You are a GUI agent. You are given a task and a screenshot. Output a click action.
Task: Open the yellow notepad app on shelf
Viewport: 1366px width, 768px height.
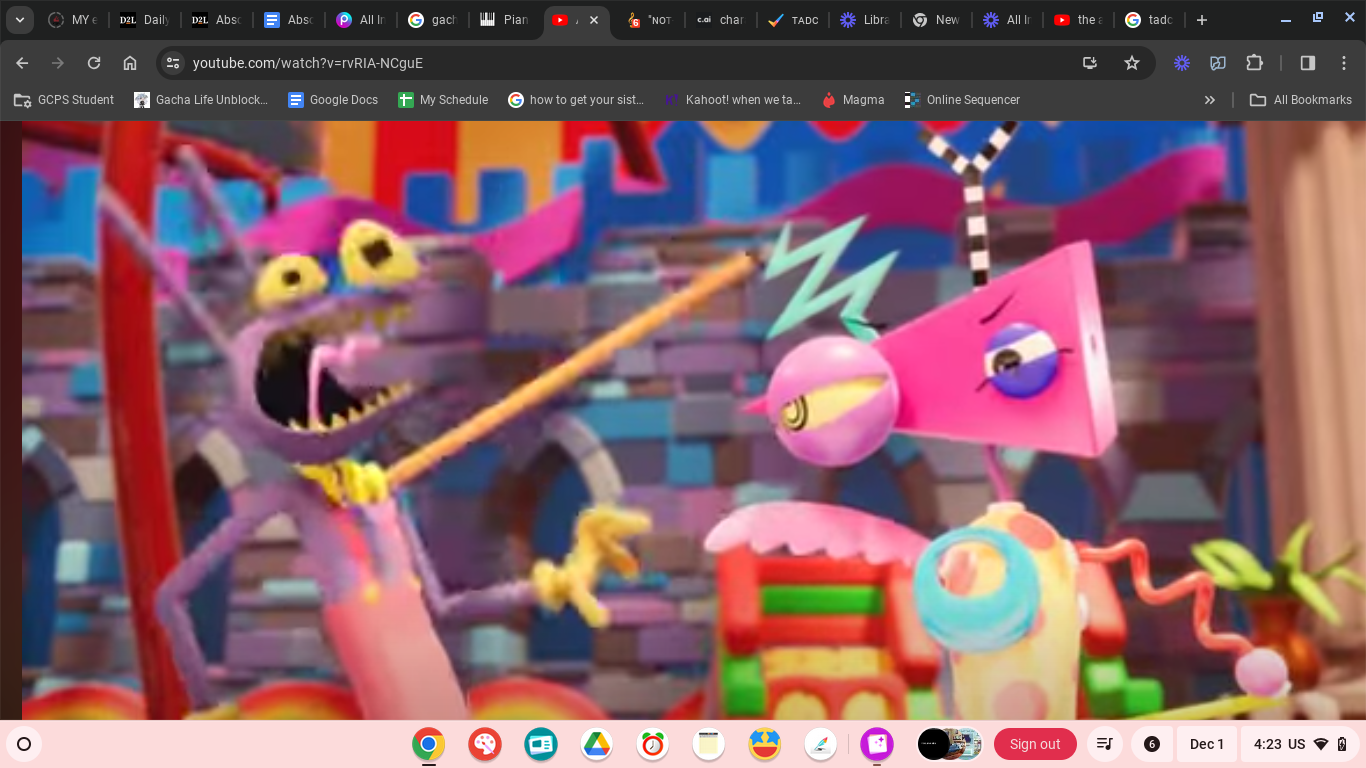pos(709,744)
